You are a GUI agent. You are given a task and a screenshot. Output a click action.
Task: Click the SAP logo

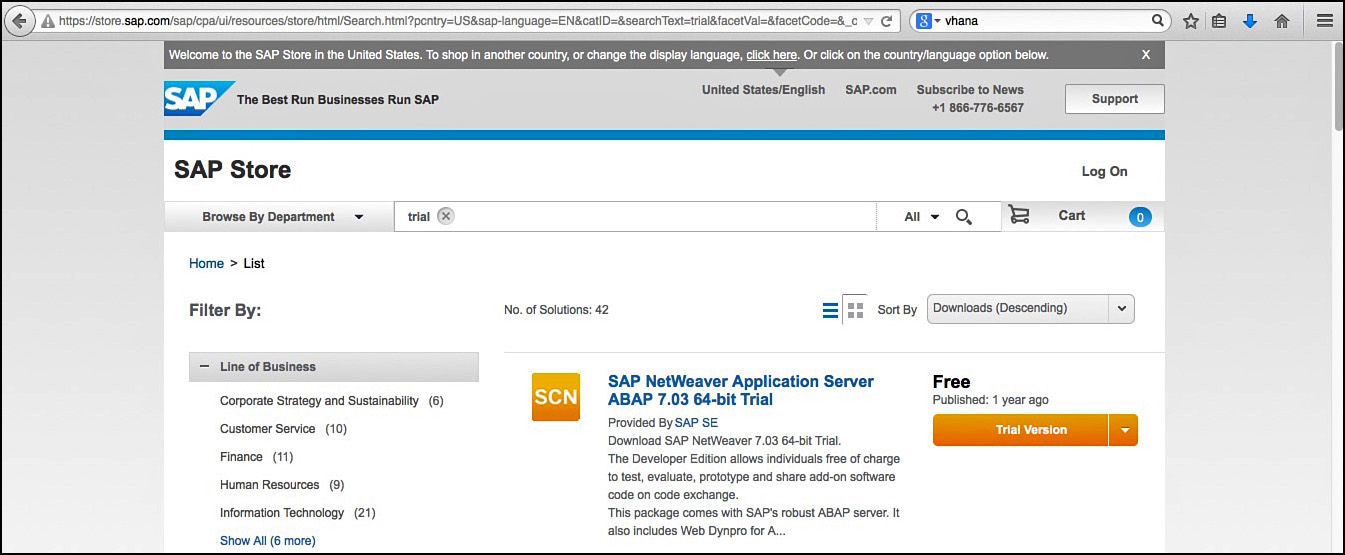coord(199,99)
